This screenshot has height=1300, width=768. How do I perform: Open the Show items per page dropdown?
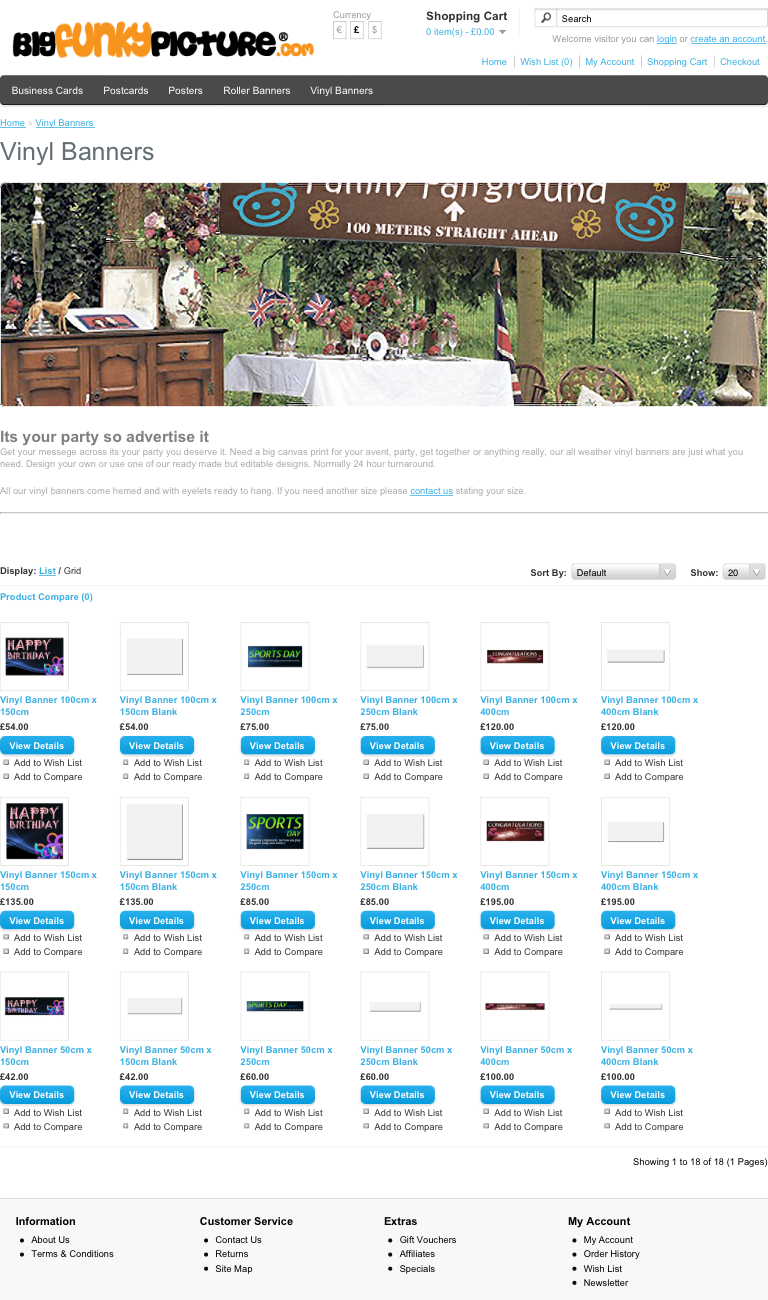pyautogui.click(x=744, y=573)
